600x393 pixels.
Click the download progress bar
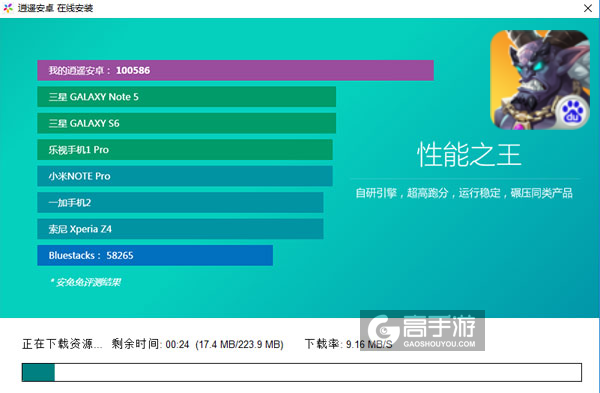[302, 372]
